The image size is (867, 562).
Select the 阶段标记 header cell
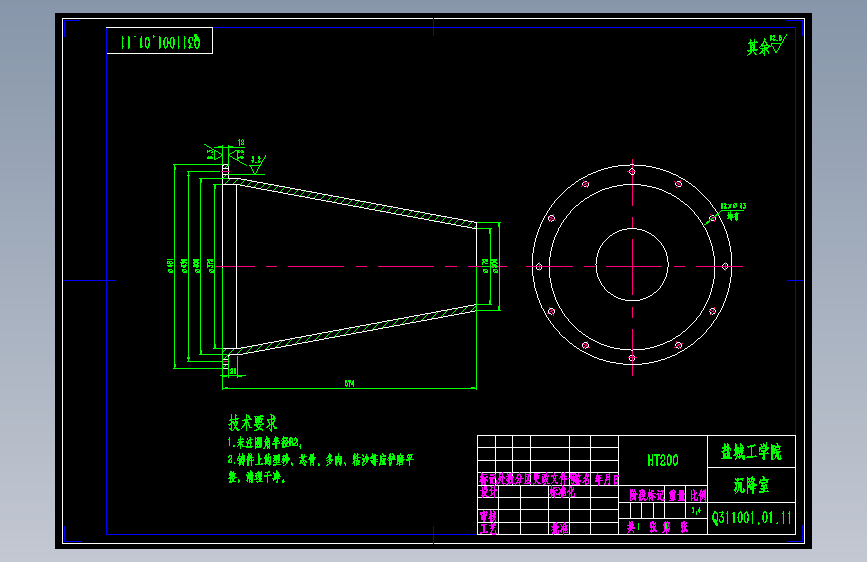pyautogui.click(x=646, y=495)
